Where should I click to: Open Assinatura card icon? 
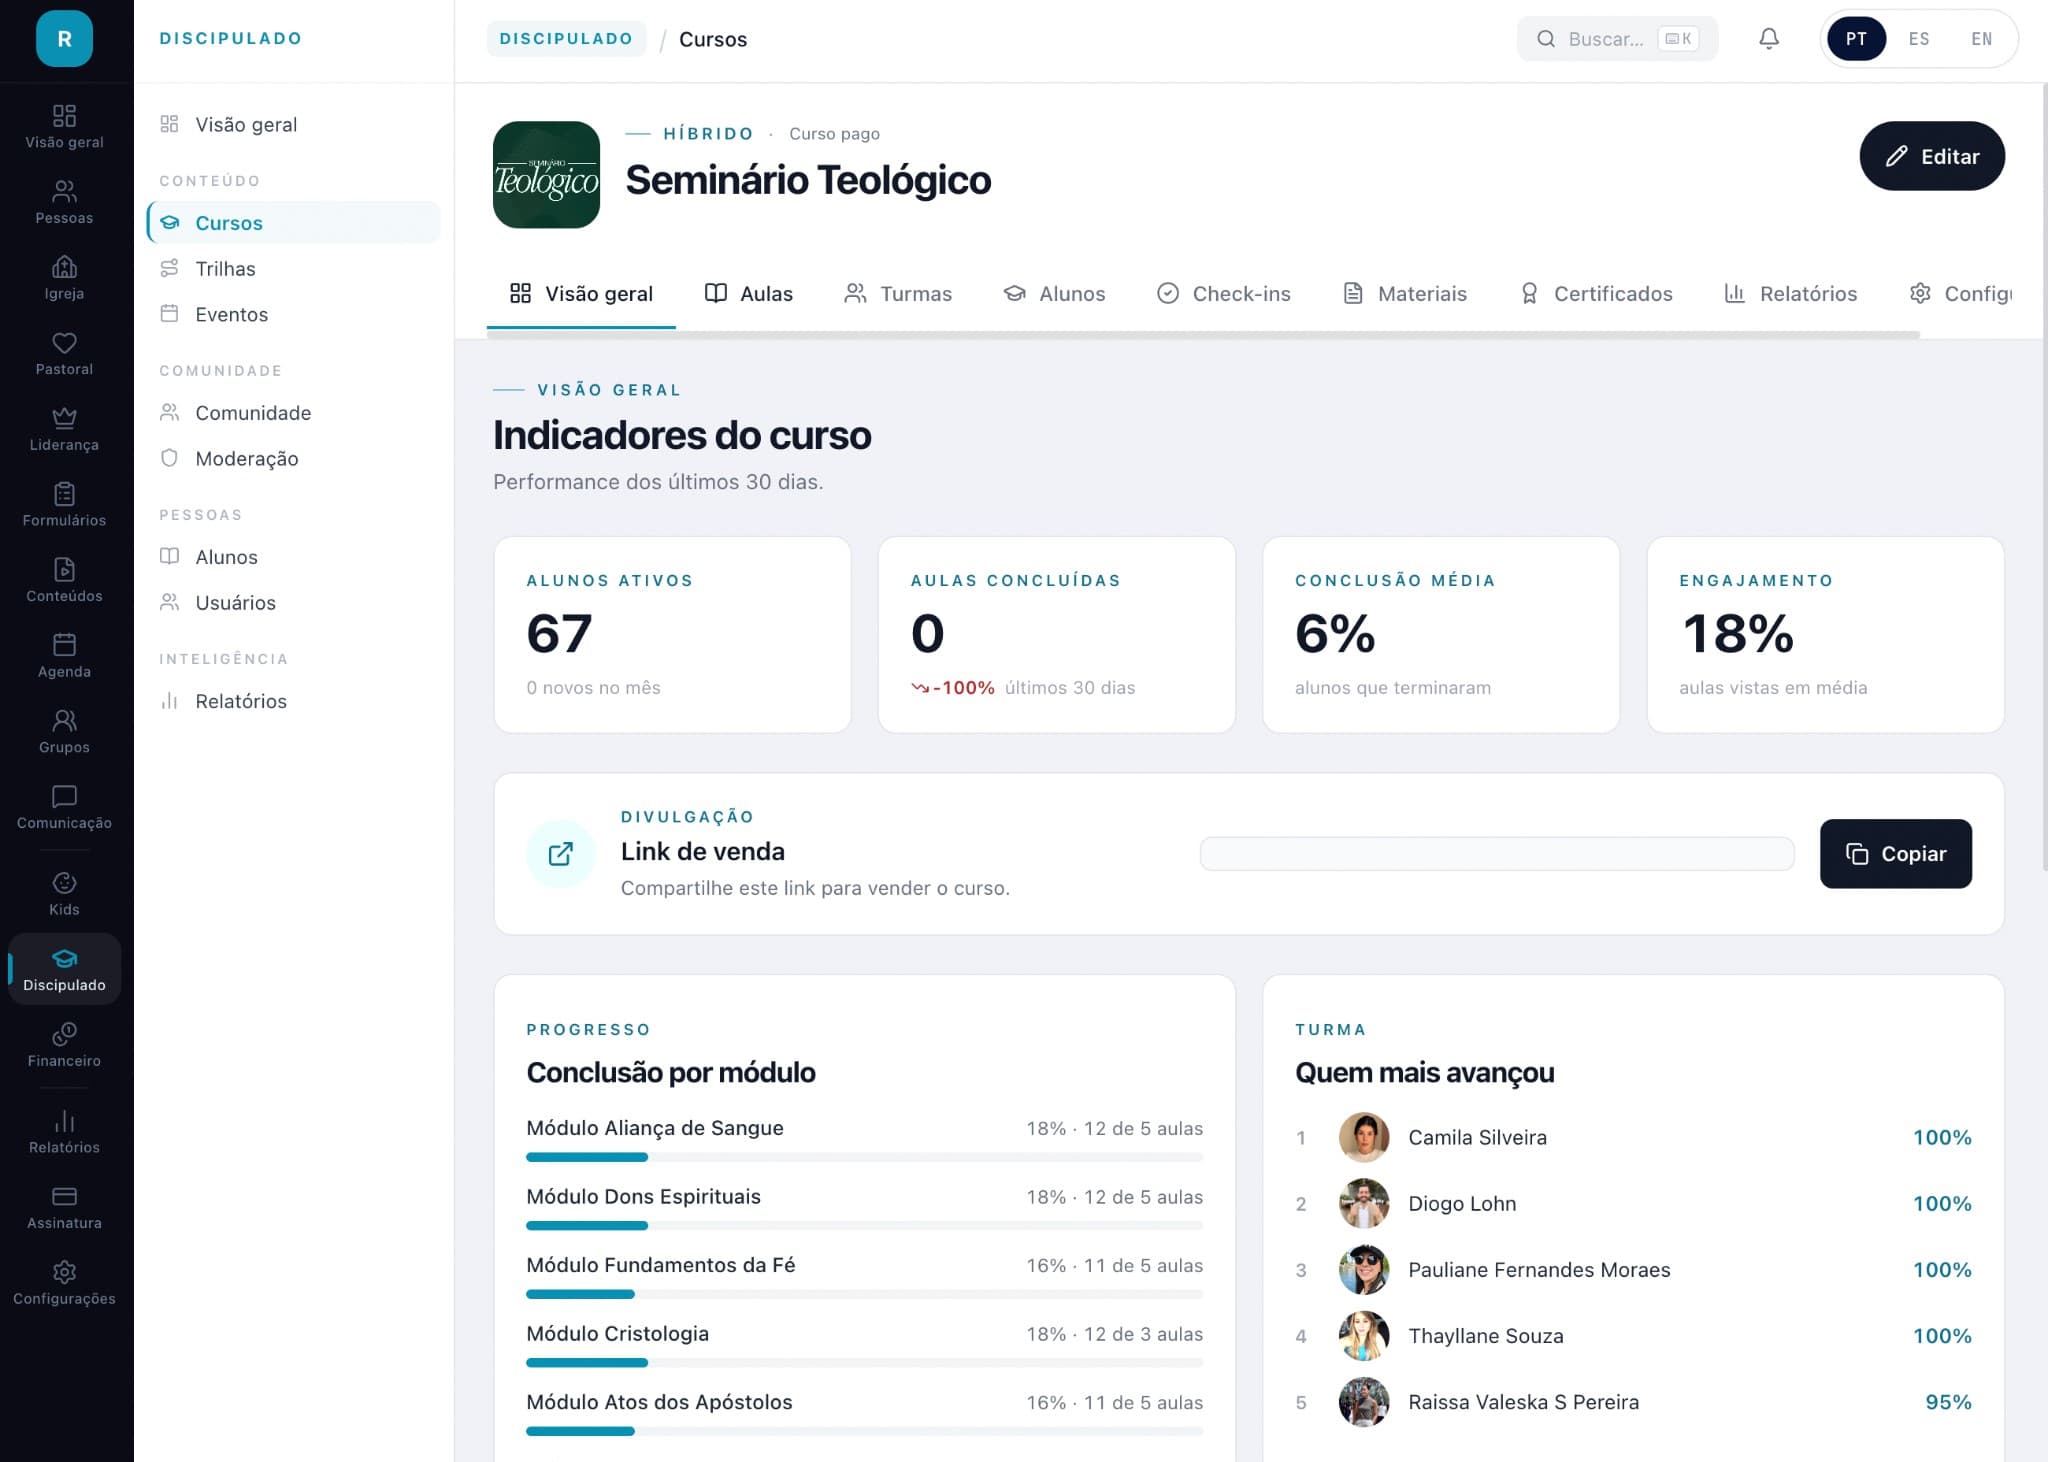[x=64, y=1196]
